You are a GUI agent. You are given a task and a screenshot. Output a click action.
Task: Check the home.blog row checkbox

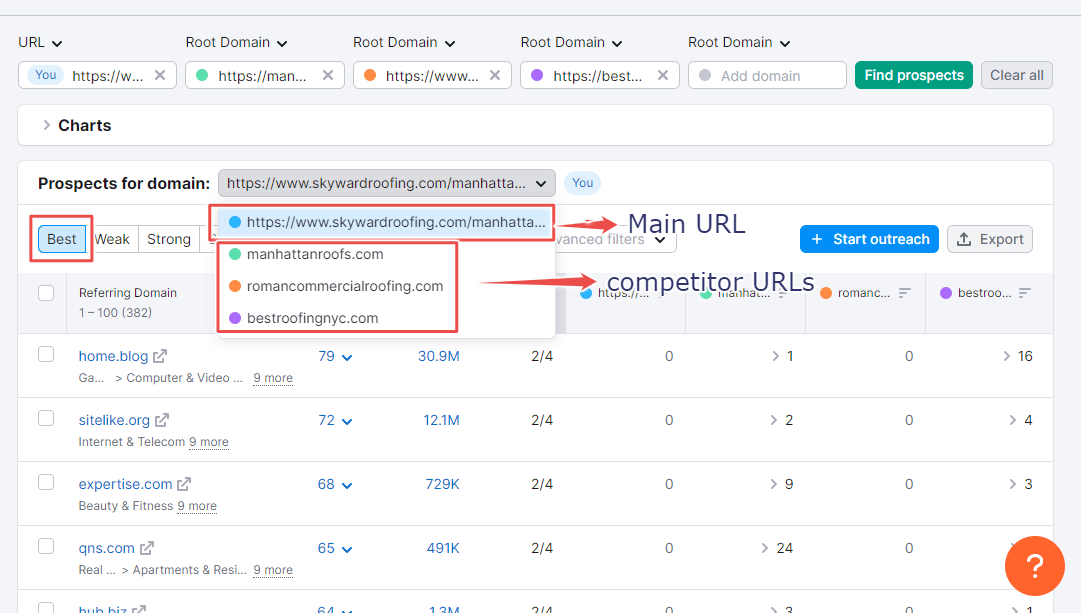pos(46,354)
